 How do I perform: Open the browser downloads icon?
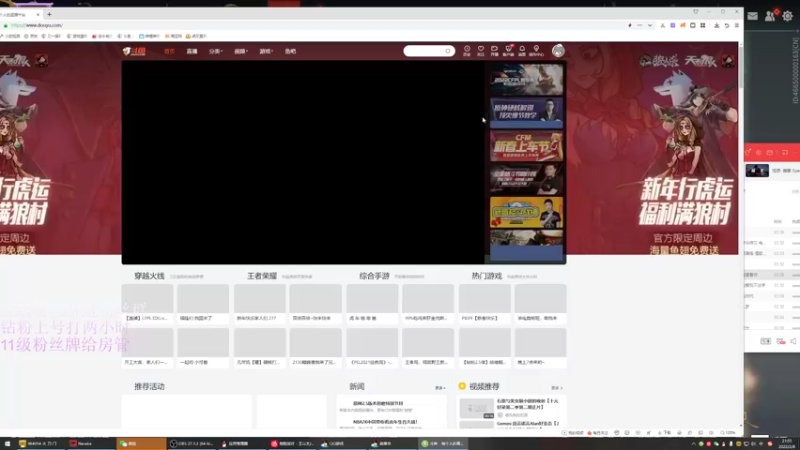[716, 25]
